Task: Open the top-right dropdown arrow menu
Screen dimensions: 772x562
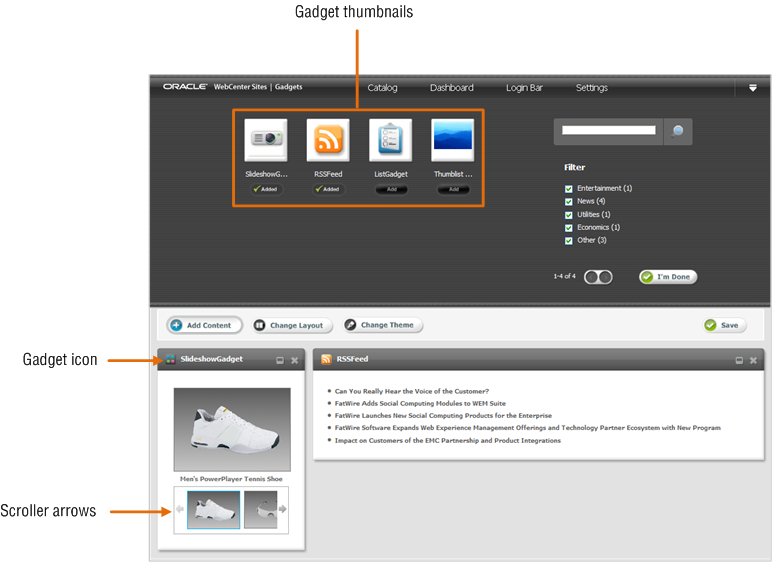Action: [x=753, y=88]
